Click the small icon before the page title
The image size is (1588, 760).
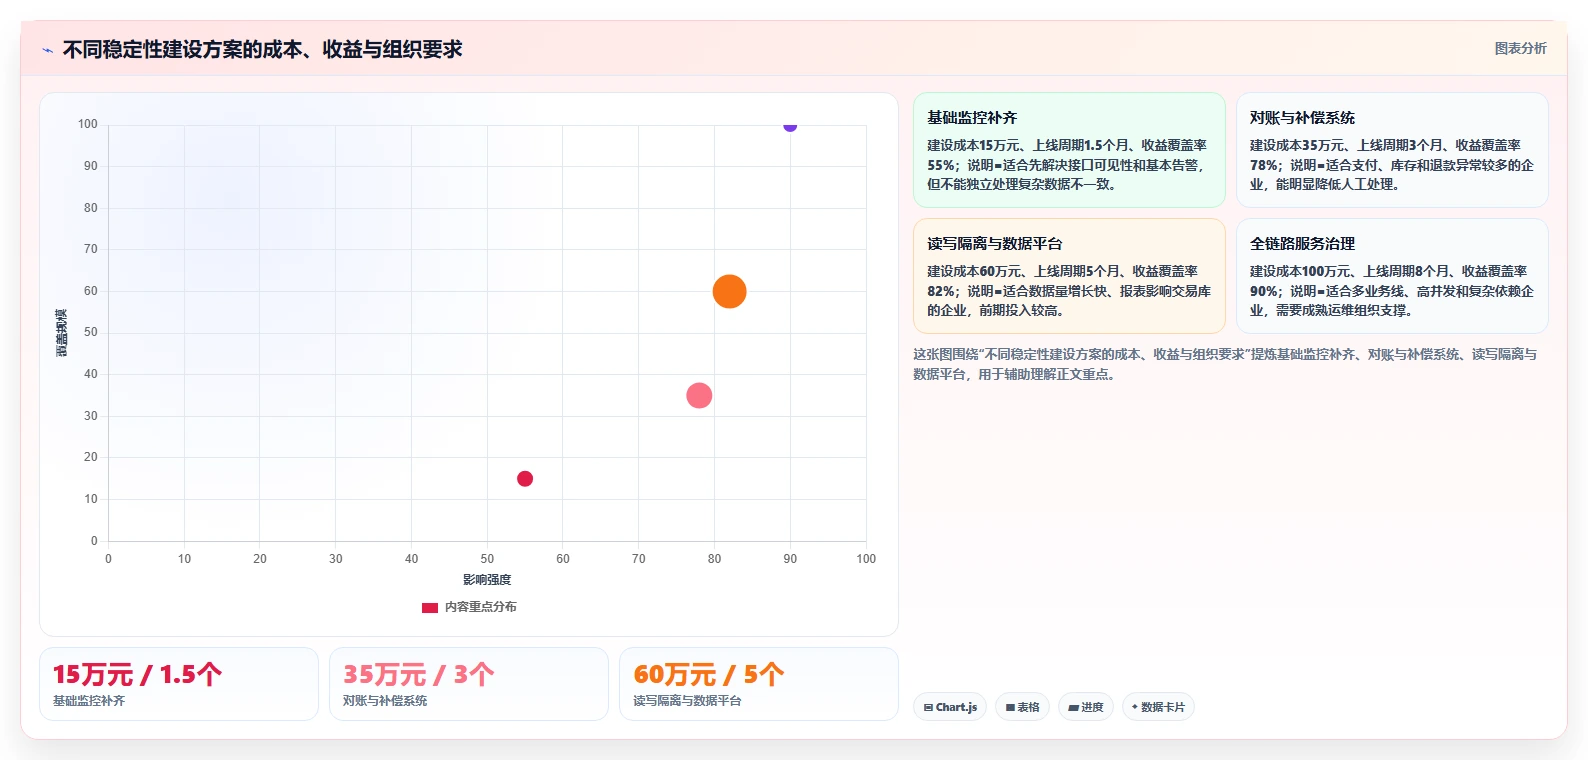(47, 50)
